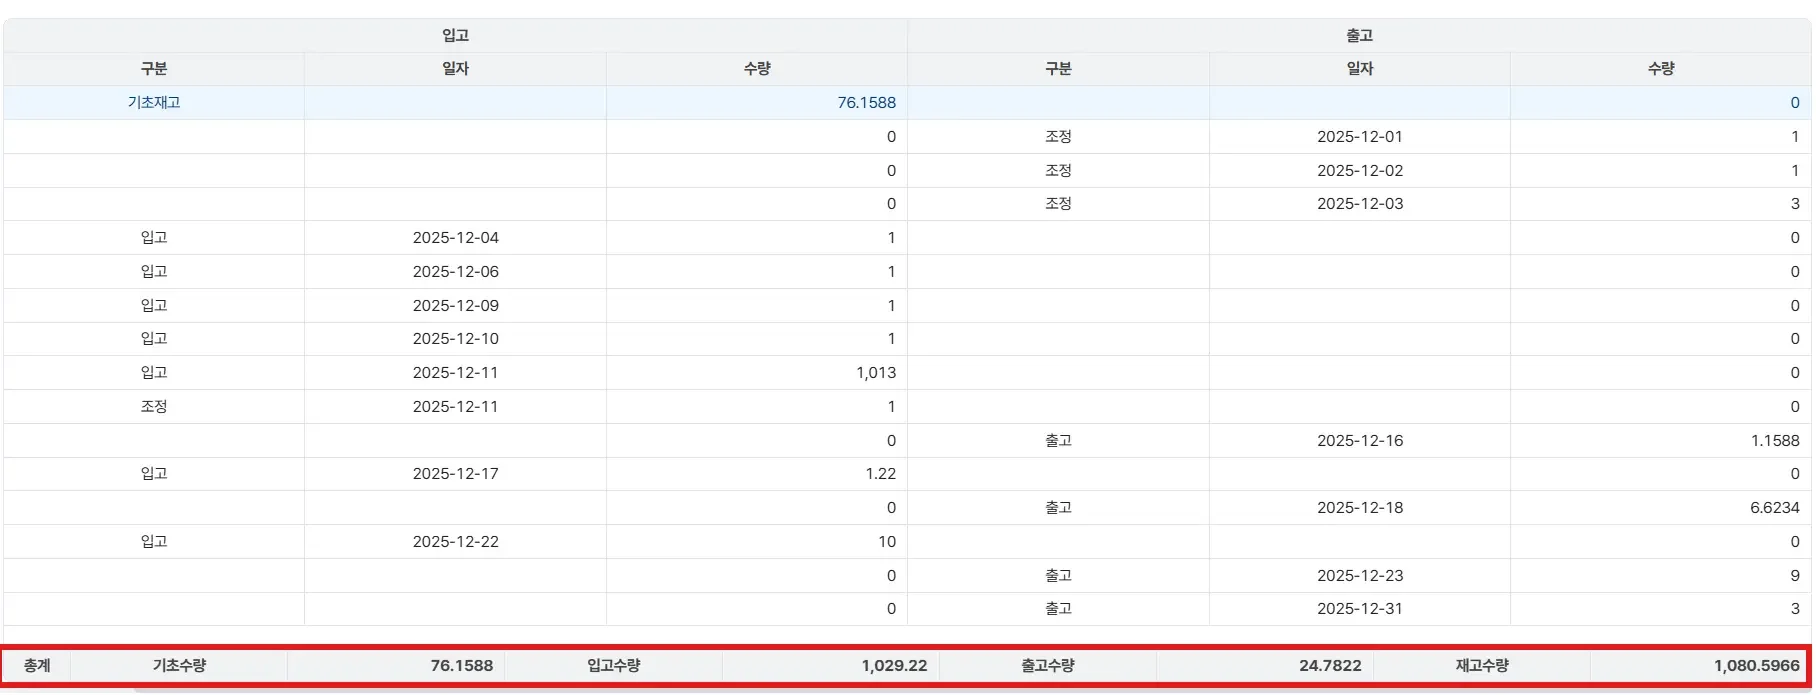Click 조정 in the 입고 구분 column
Viewport: 1816px width, 695px height.
click(154, 407)
